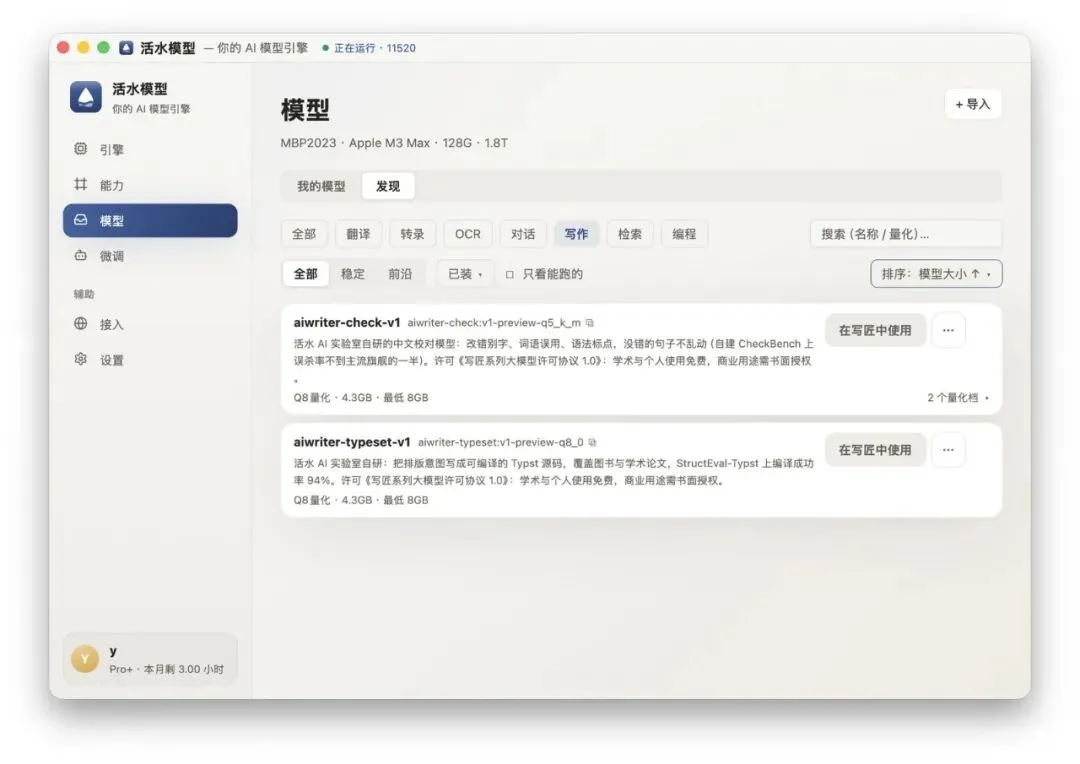Filter models by 翻译 category
This screenshot has width=1080, height=764.
tap(358, 234)
